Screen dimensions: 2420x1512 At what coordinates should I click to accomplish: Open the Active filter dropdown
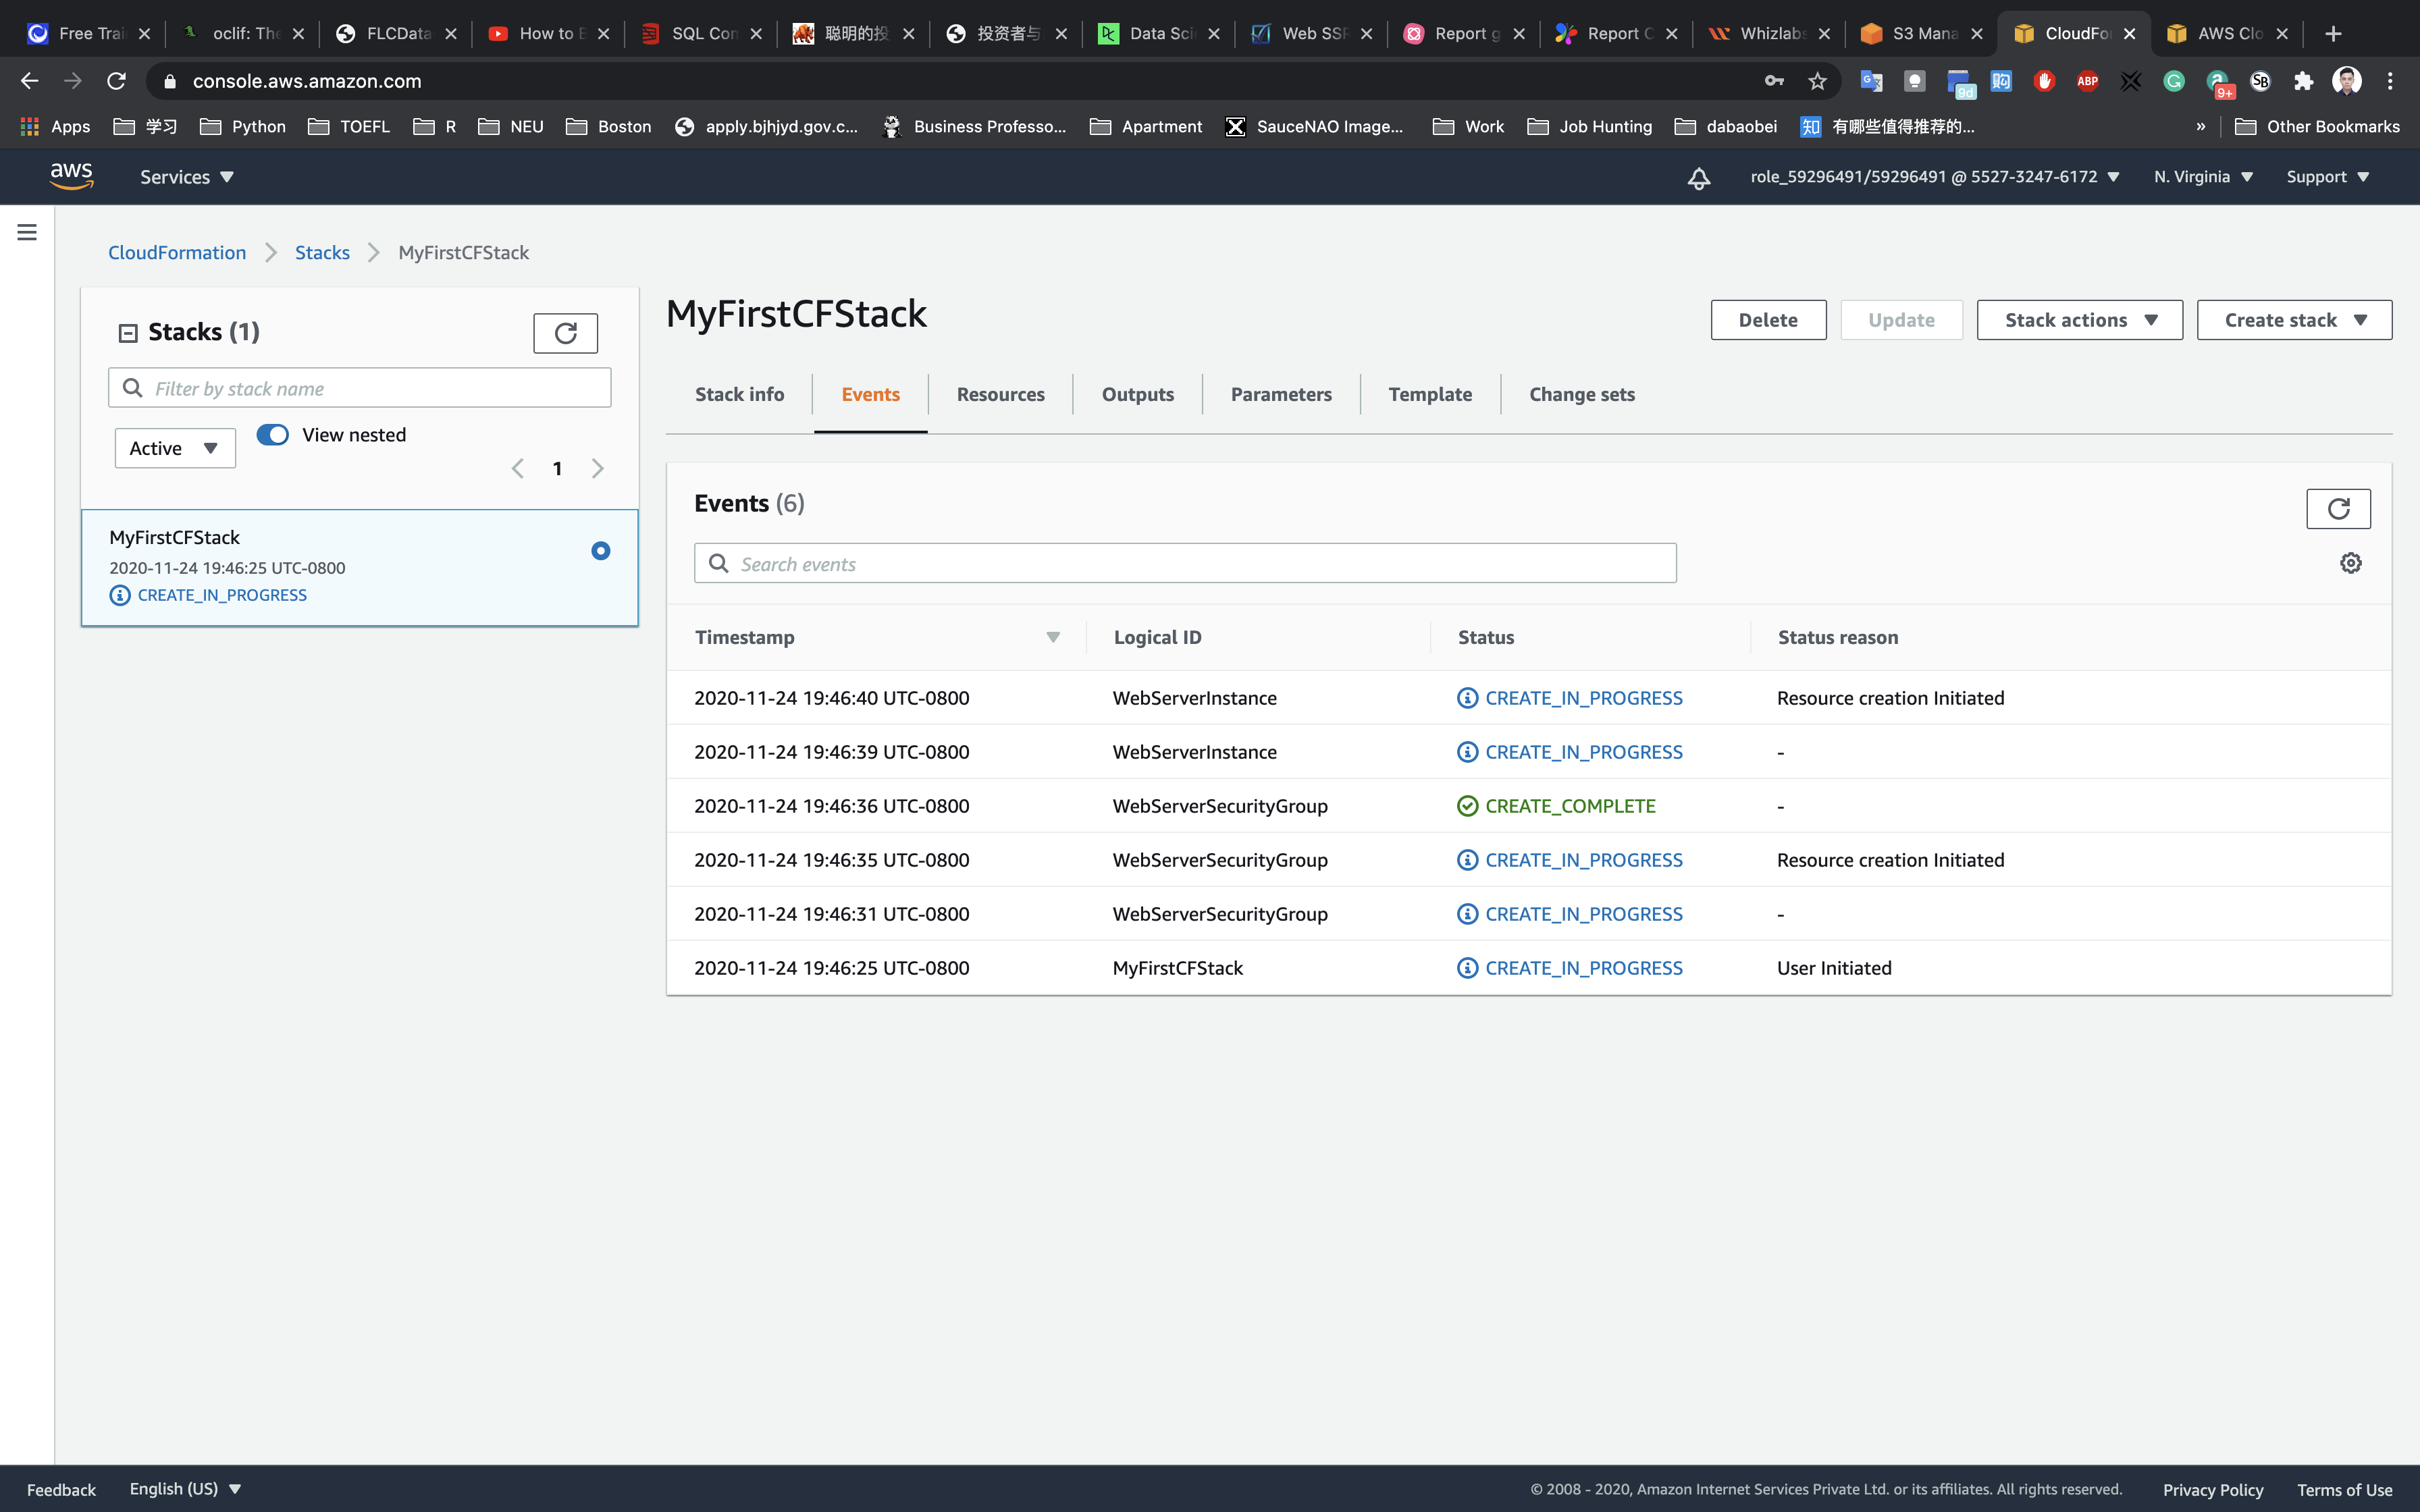(x=175, y=448)
